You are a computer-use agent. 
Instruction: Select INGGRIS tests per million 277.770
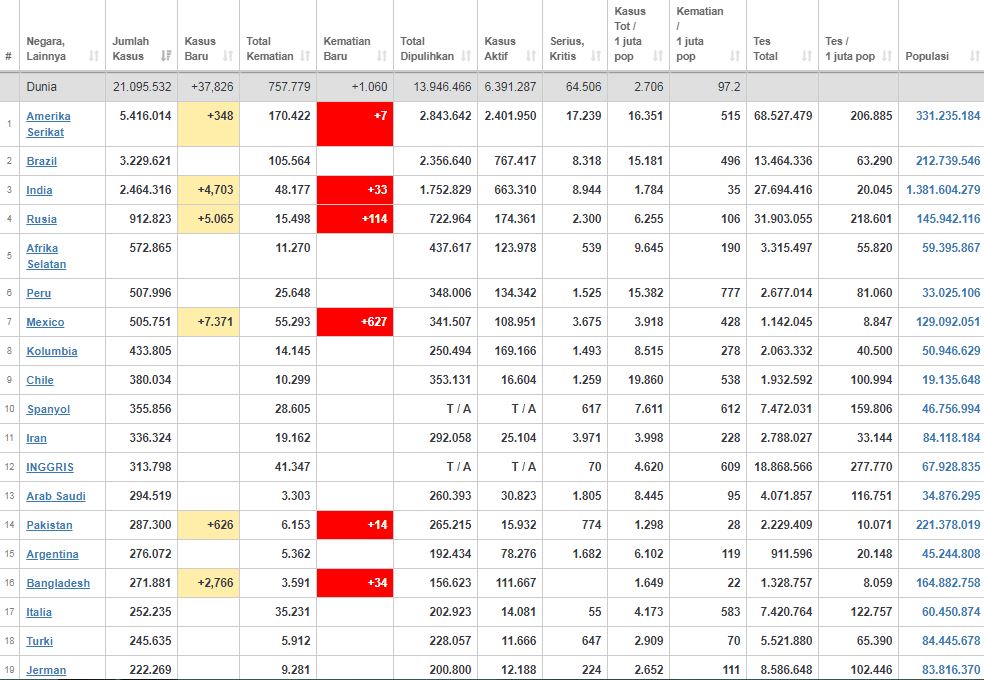click(x=871, y=466)
